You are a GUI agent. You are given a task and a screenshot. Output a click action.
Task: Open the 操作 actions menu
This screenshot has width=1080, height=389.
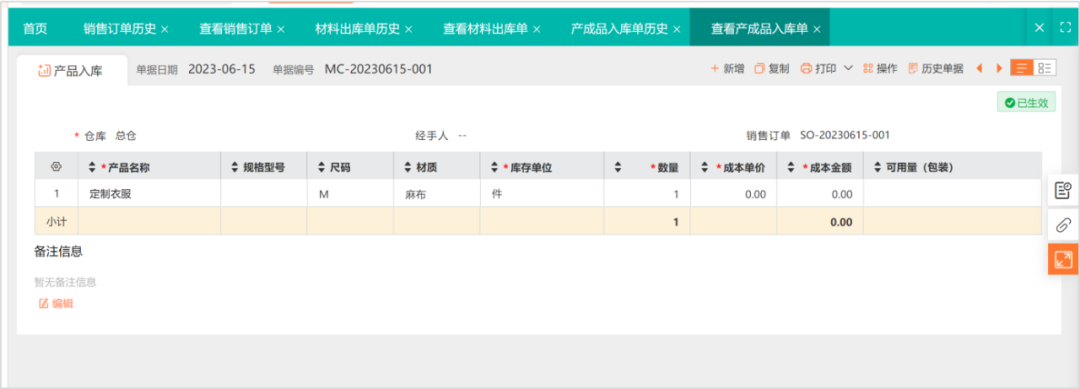pos(880,69)
